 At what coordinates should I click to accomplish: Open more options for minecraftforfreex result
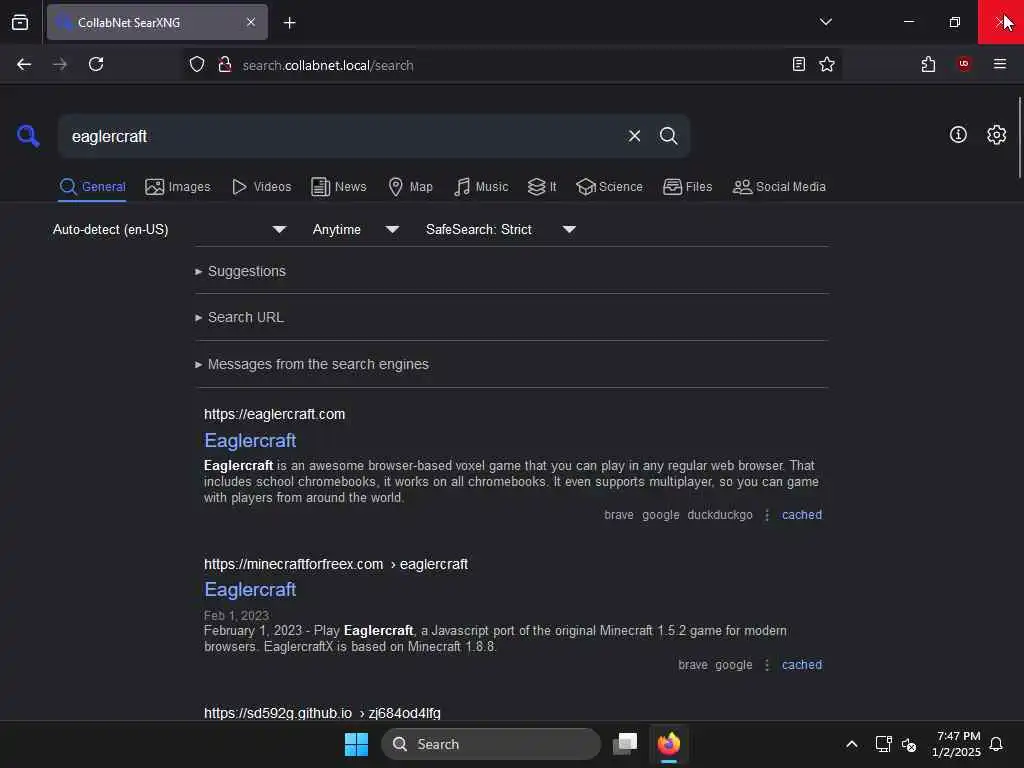tap(767, 665)
